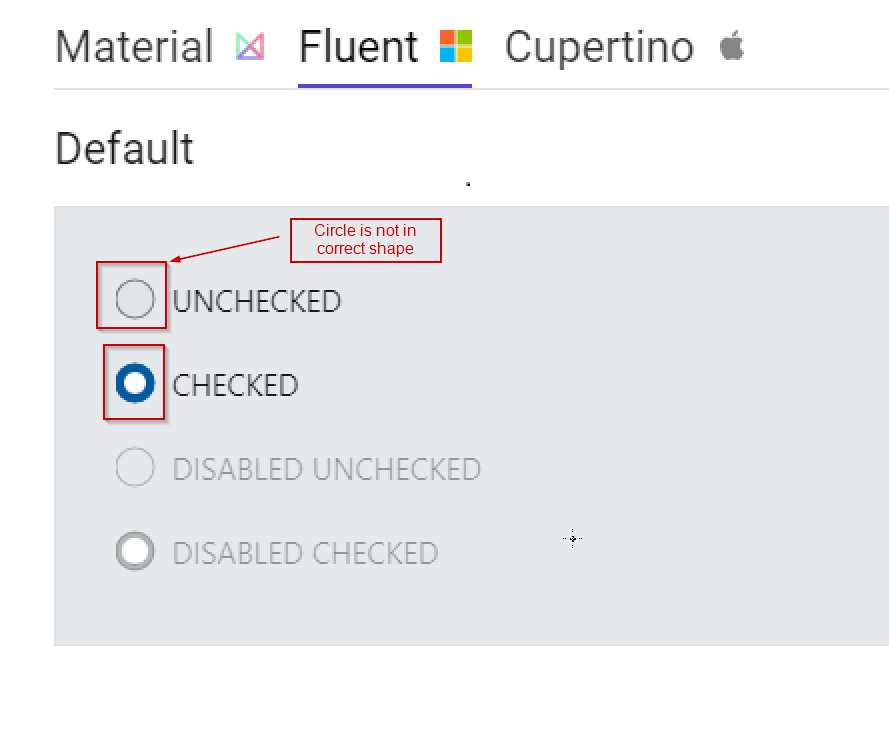Click the Apple logo next to Cupertino
Screen dimensions: 889x740
point(731,46)
